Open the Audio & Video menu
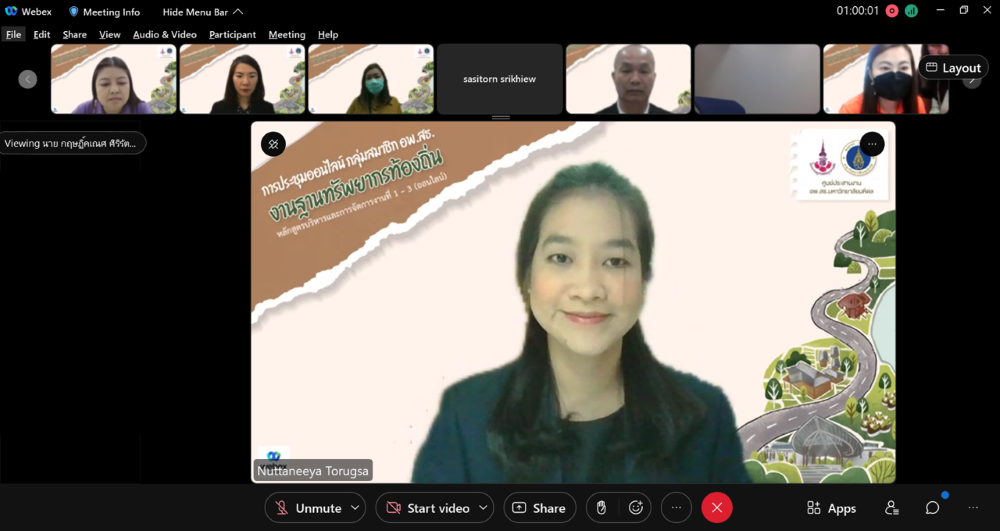 coord(164,34)
